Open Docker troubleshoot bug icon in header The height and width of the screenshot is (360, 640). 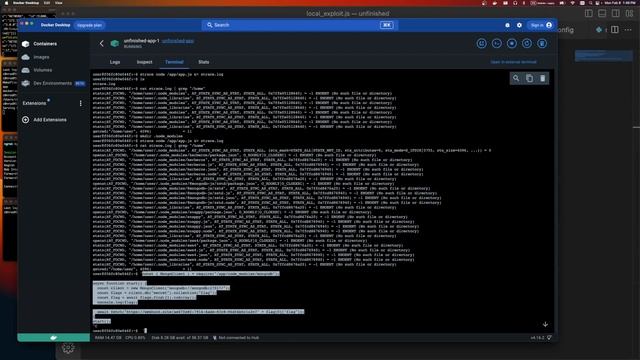coord(507,25)
